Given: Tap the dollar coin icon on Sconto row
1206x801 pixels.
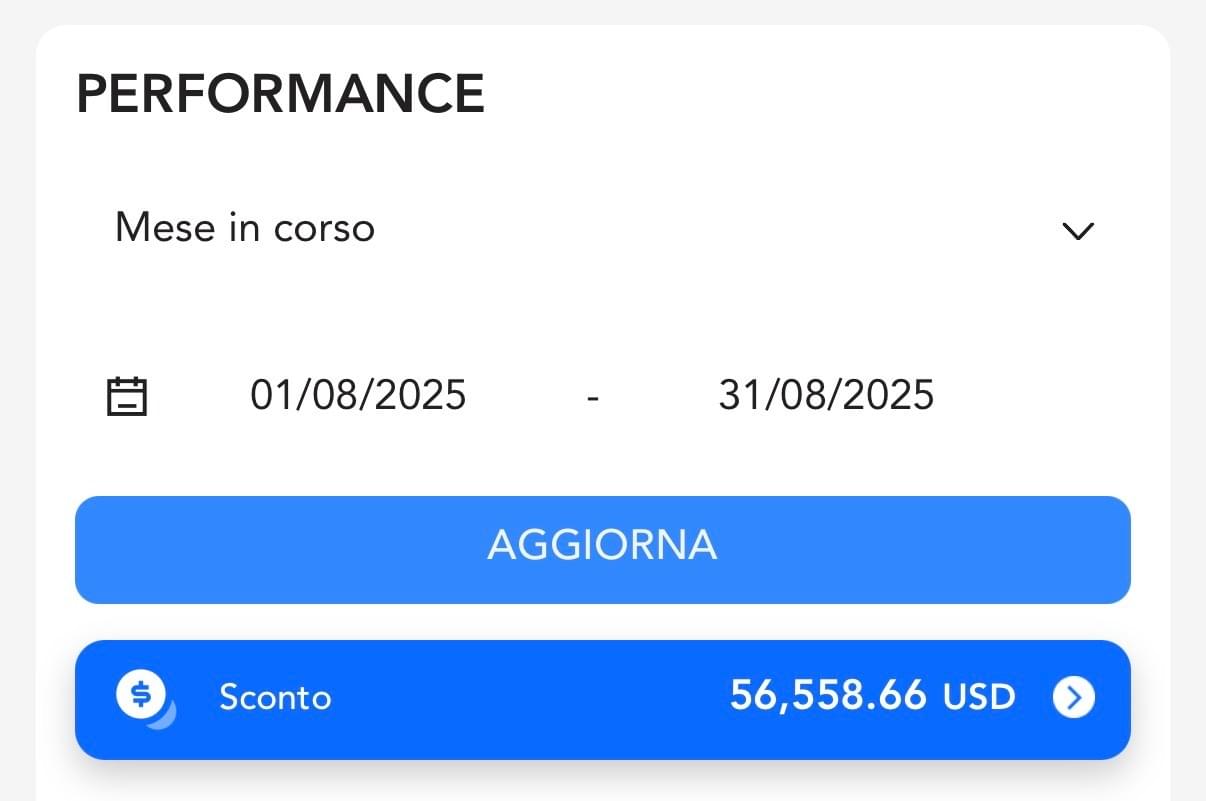Looking at the screenshot, I should pyautogui.click(x=142, y=695).
